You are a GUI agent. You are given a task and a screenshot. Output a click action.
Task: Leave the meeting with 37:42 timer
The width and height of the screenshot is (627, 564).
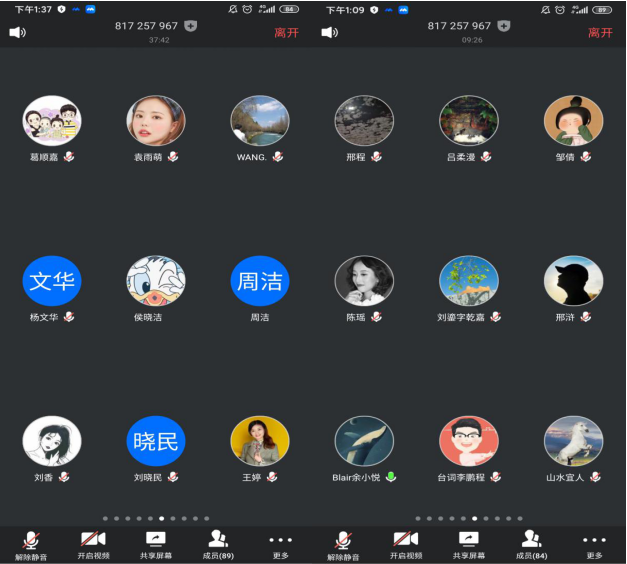click(286, 32)
